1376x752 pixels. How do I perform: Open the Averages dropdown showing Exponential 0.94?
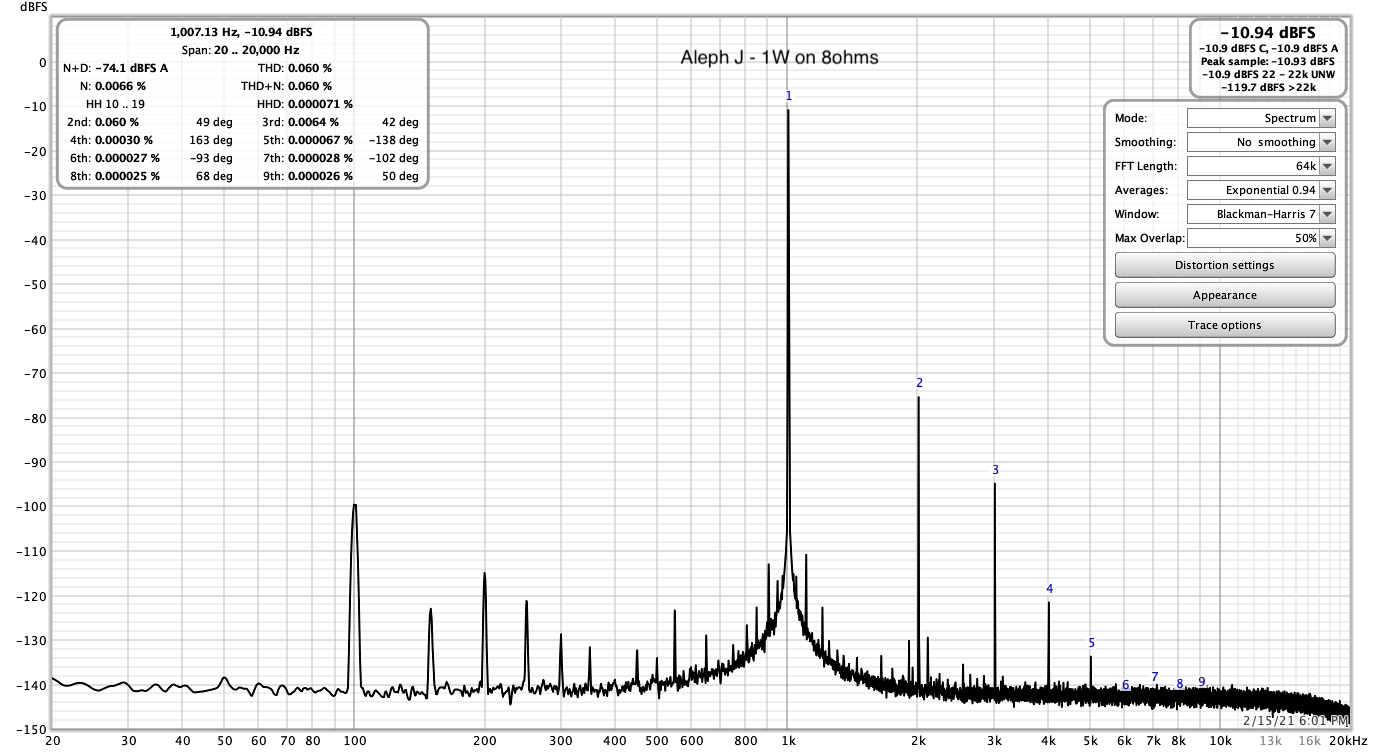pos(1261,190)
